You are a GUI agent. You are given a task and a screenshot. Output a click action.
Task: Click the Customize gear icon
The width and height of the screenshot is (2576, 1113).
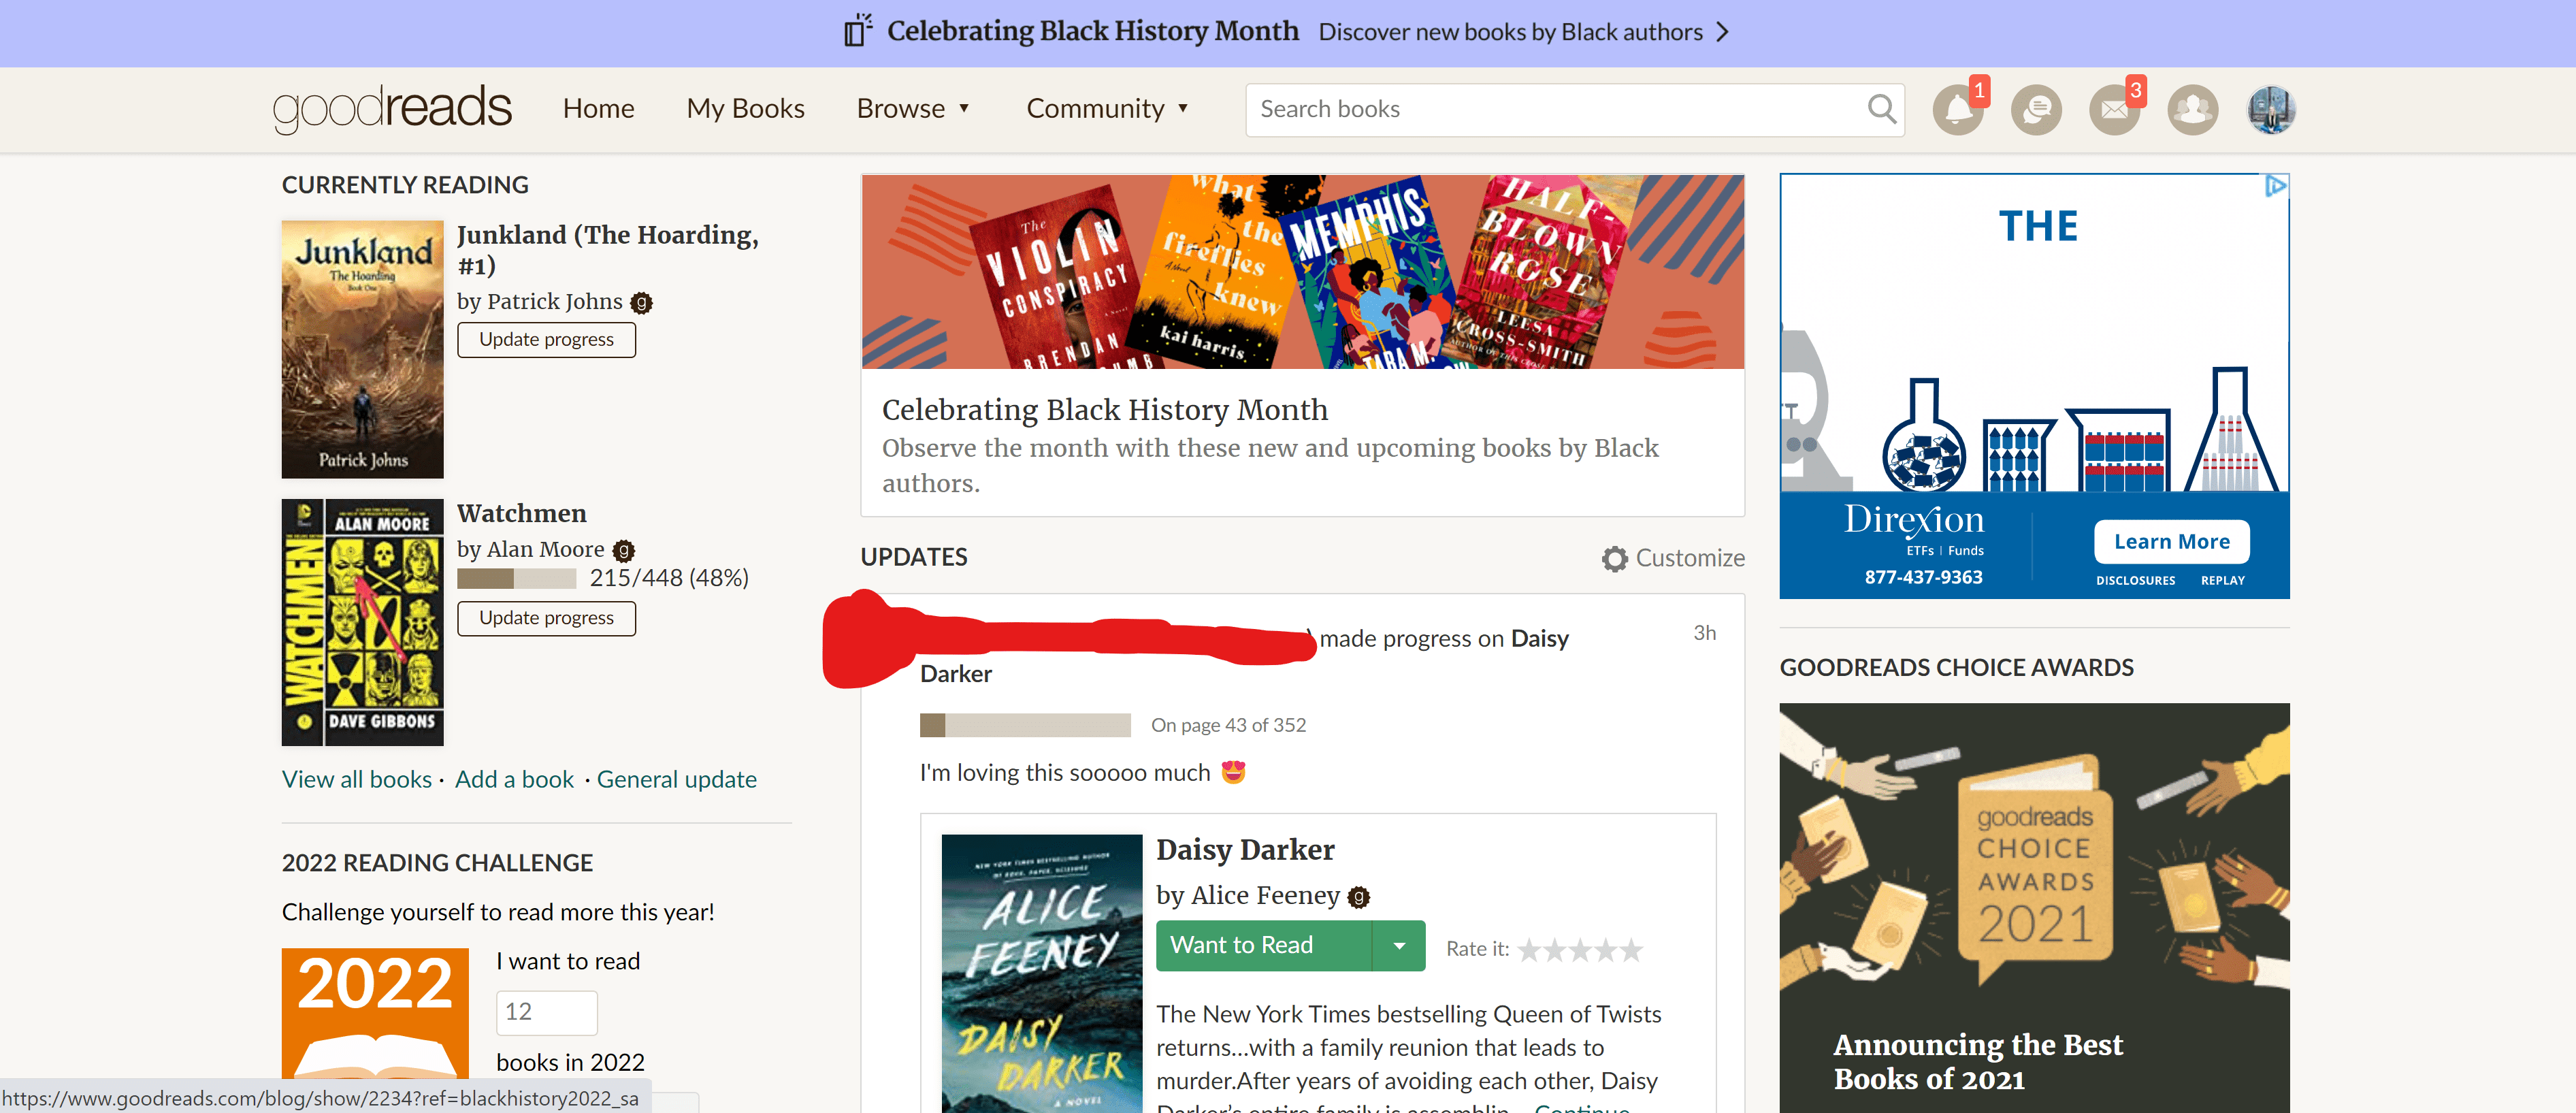tap(1614, 558)
